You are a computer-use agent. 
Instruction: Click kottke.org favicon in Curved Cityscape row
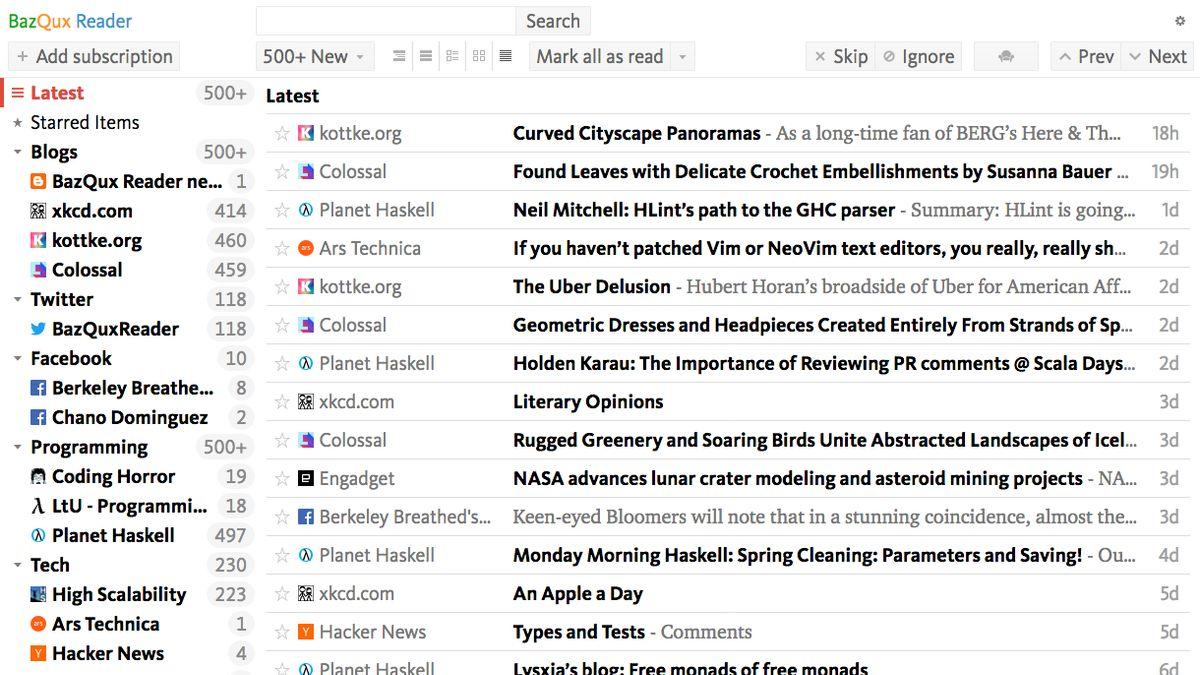point(306,133)
